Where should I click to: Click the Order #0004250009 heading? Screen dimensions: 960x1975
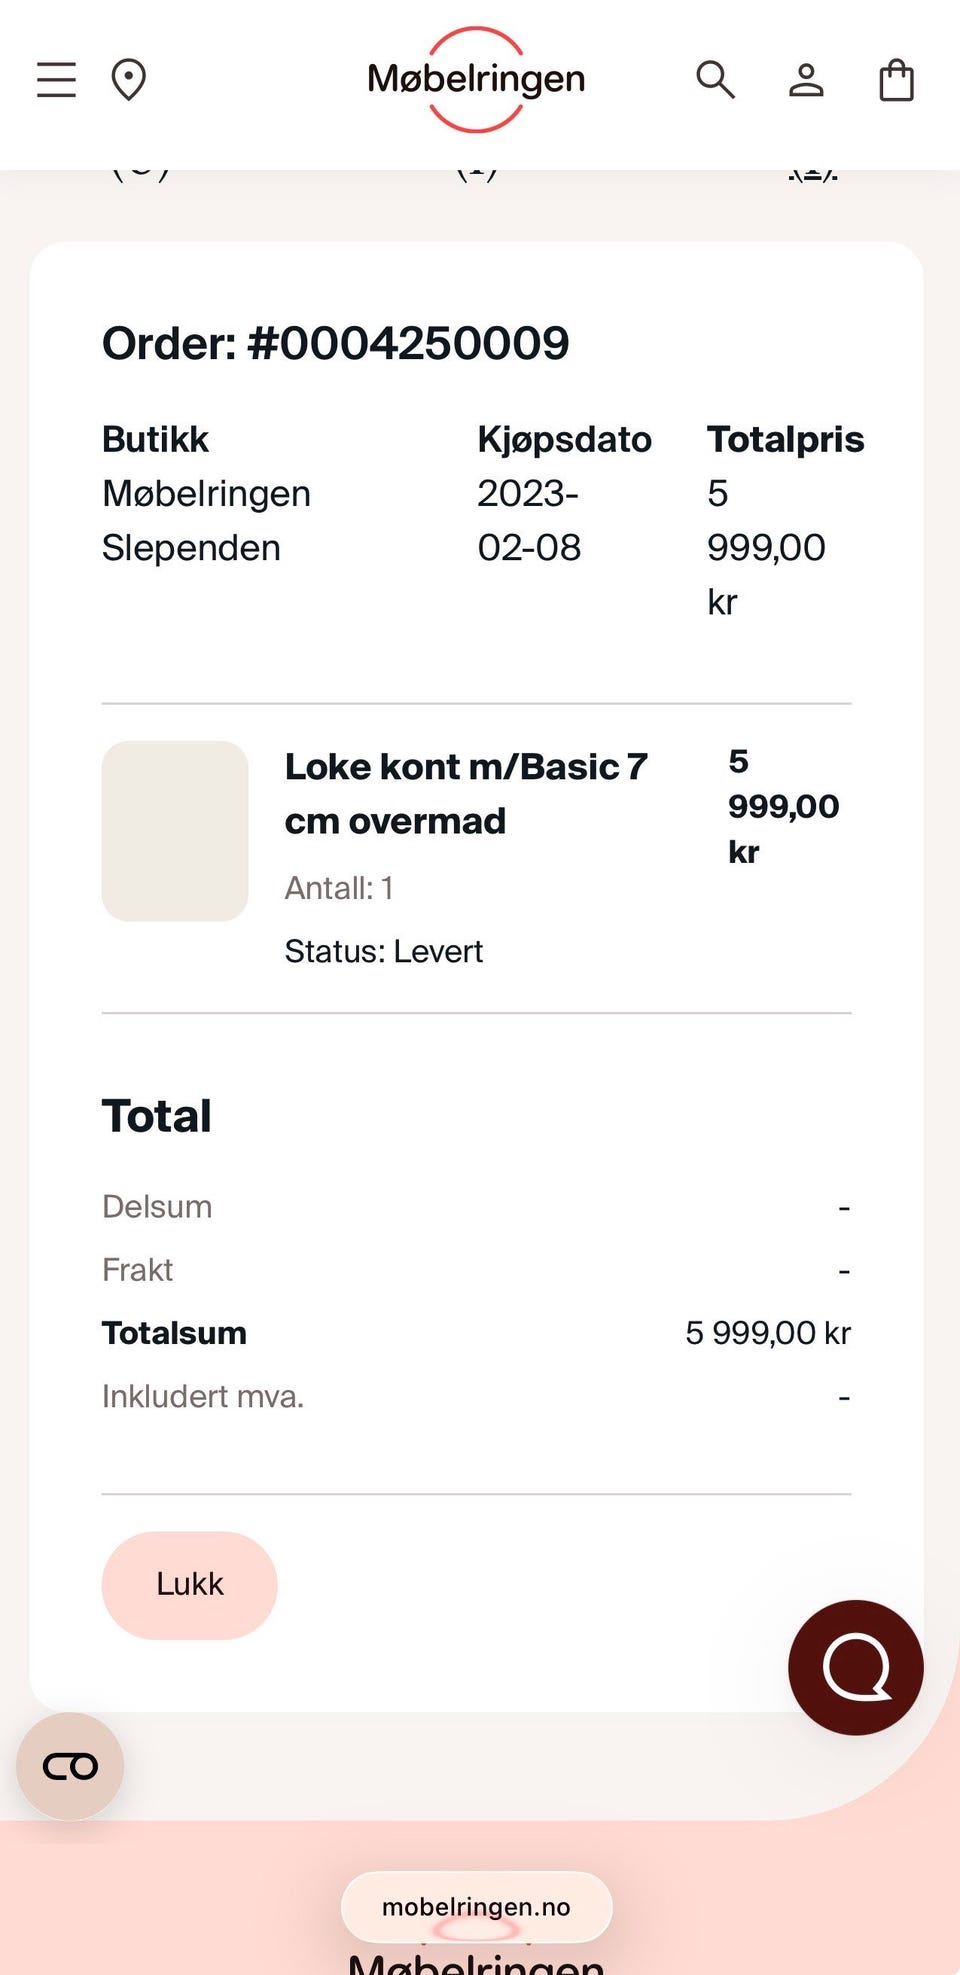point(336,343)
